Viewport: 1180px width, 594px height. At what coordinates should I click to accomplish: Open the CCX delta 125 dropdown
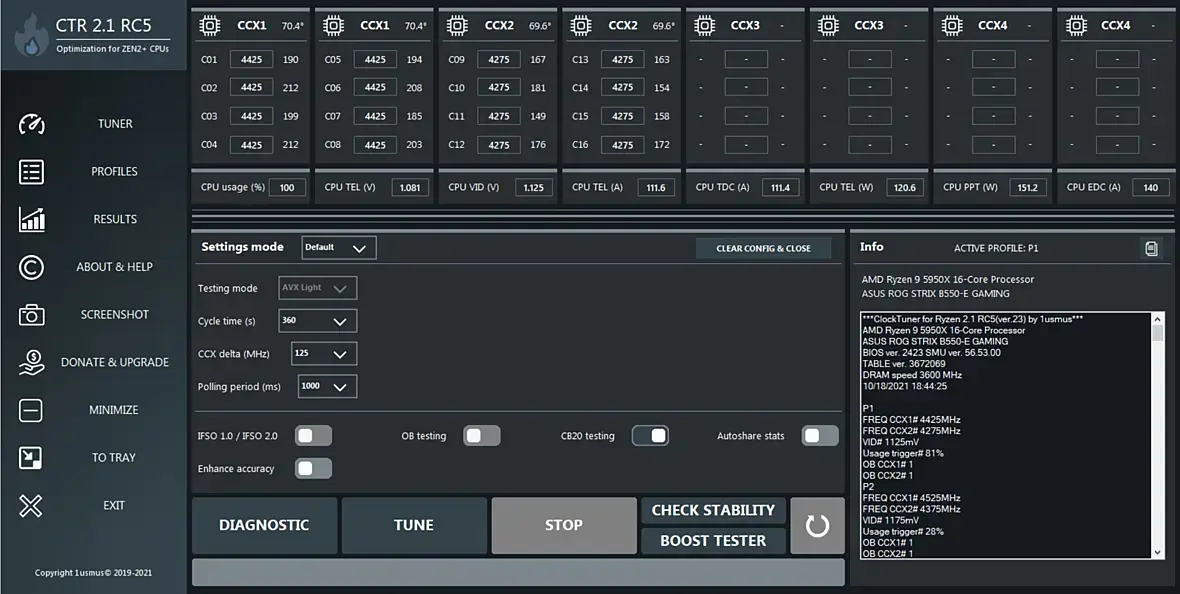coord(324,353)
